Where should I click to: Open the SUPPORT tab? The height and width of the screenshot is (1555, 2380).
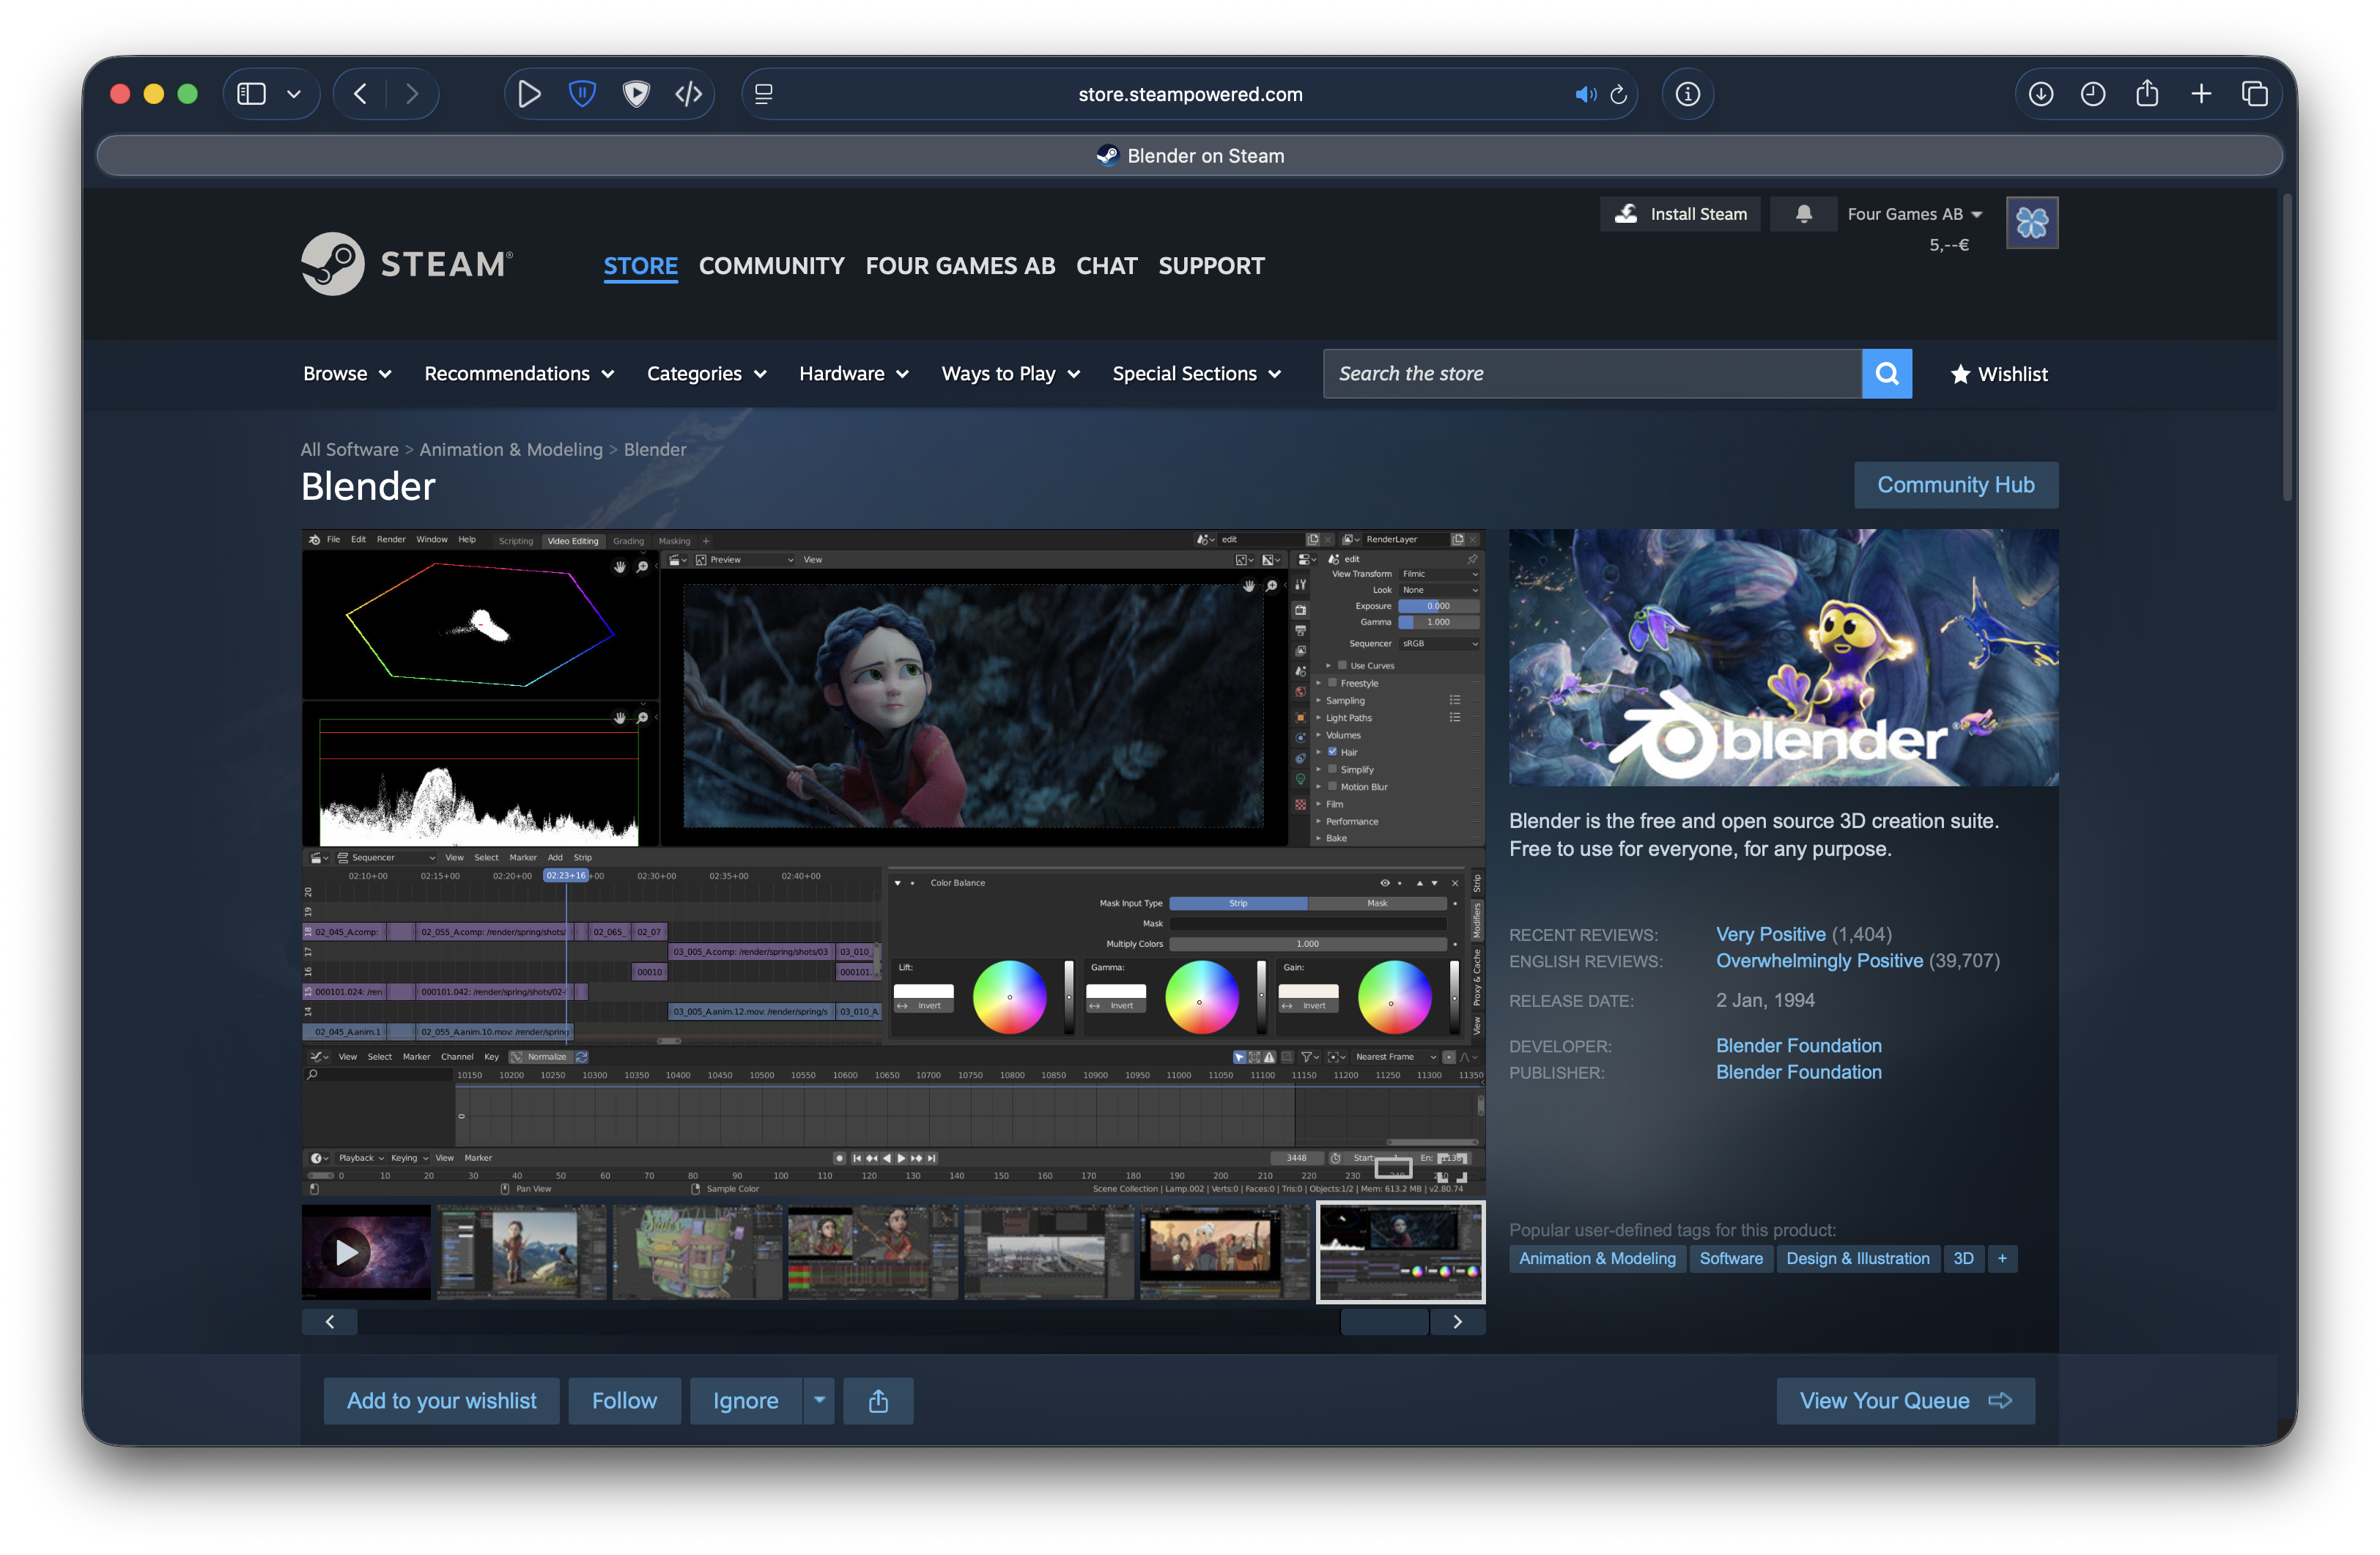pos(1212,266)
